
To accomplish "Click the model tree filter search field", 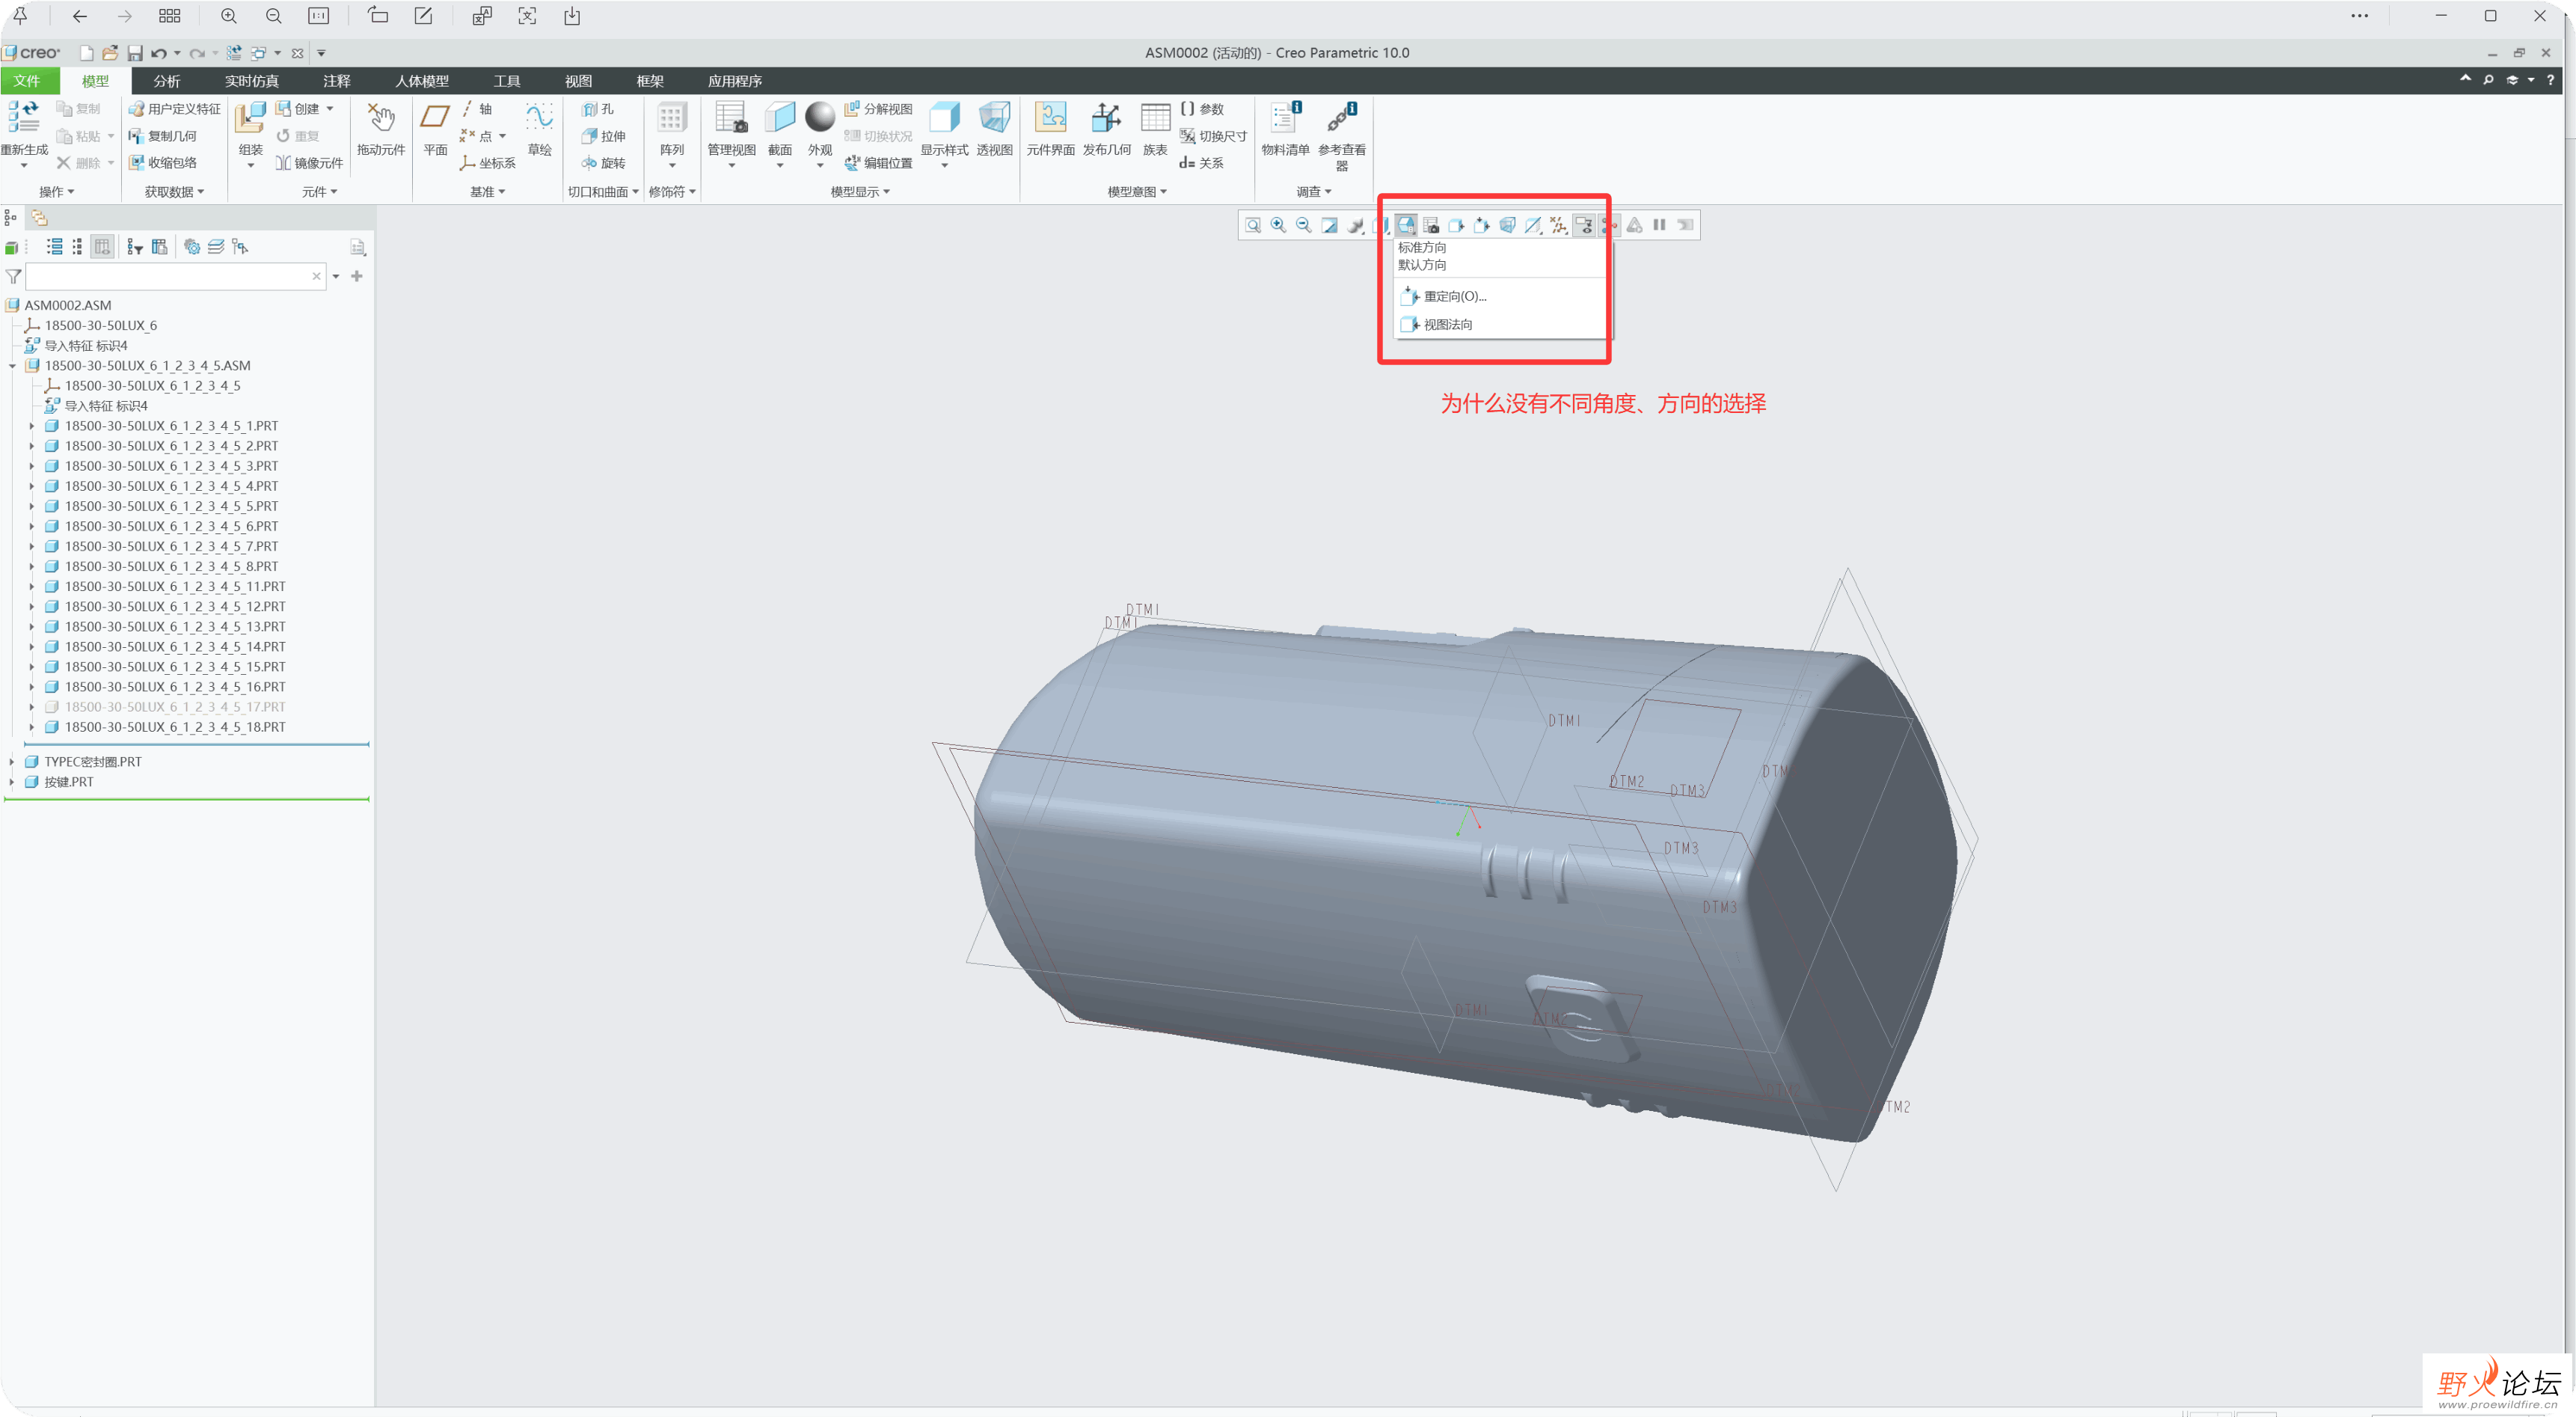I will coord(168,277).
